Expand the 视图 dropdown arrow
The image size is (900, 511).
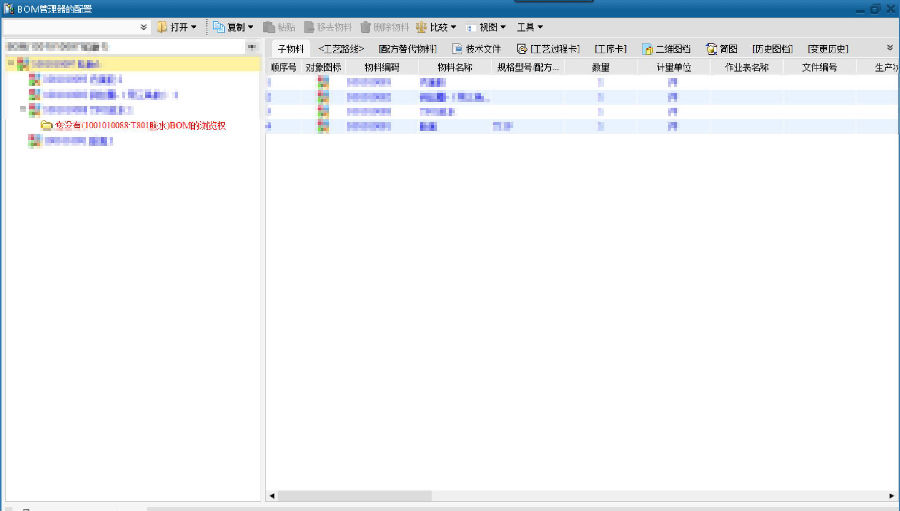(x=503, y=27)
